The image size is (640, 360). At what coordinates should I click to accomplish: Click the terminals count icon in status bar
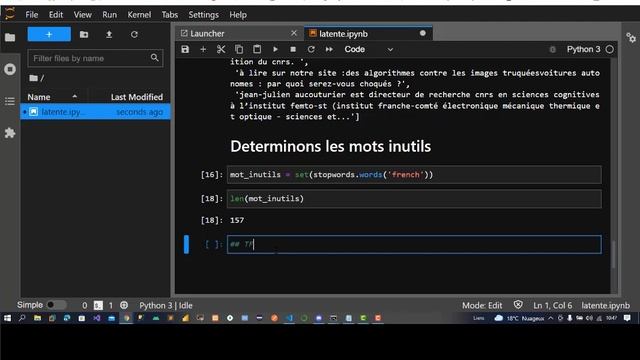[98, 305]
